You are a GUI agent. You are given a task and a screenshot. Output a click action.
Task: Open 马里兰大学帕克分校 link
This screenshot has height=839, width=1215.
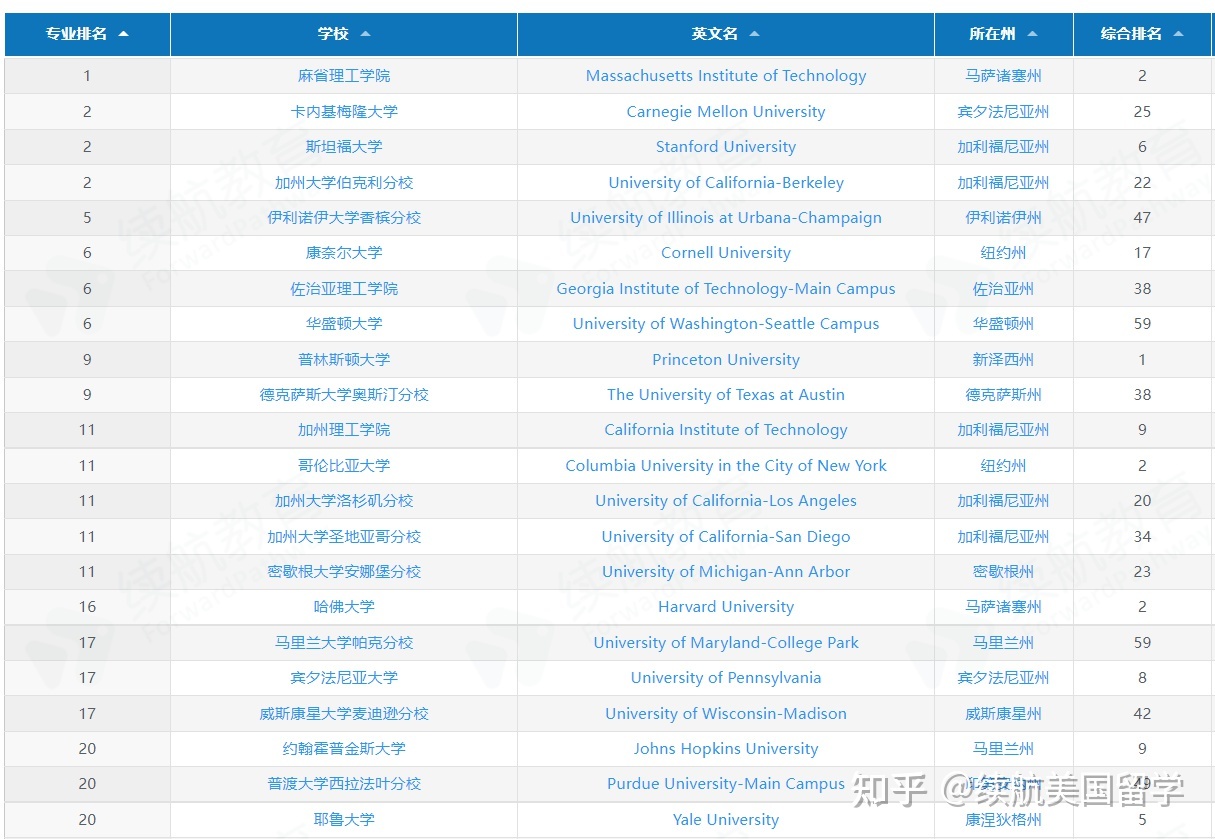pyautogui.click(x=344, y=643)
